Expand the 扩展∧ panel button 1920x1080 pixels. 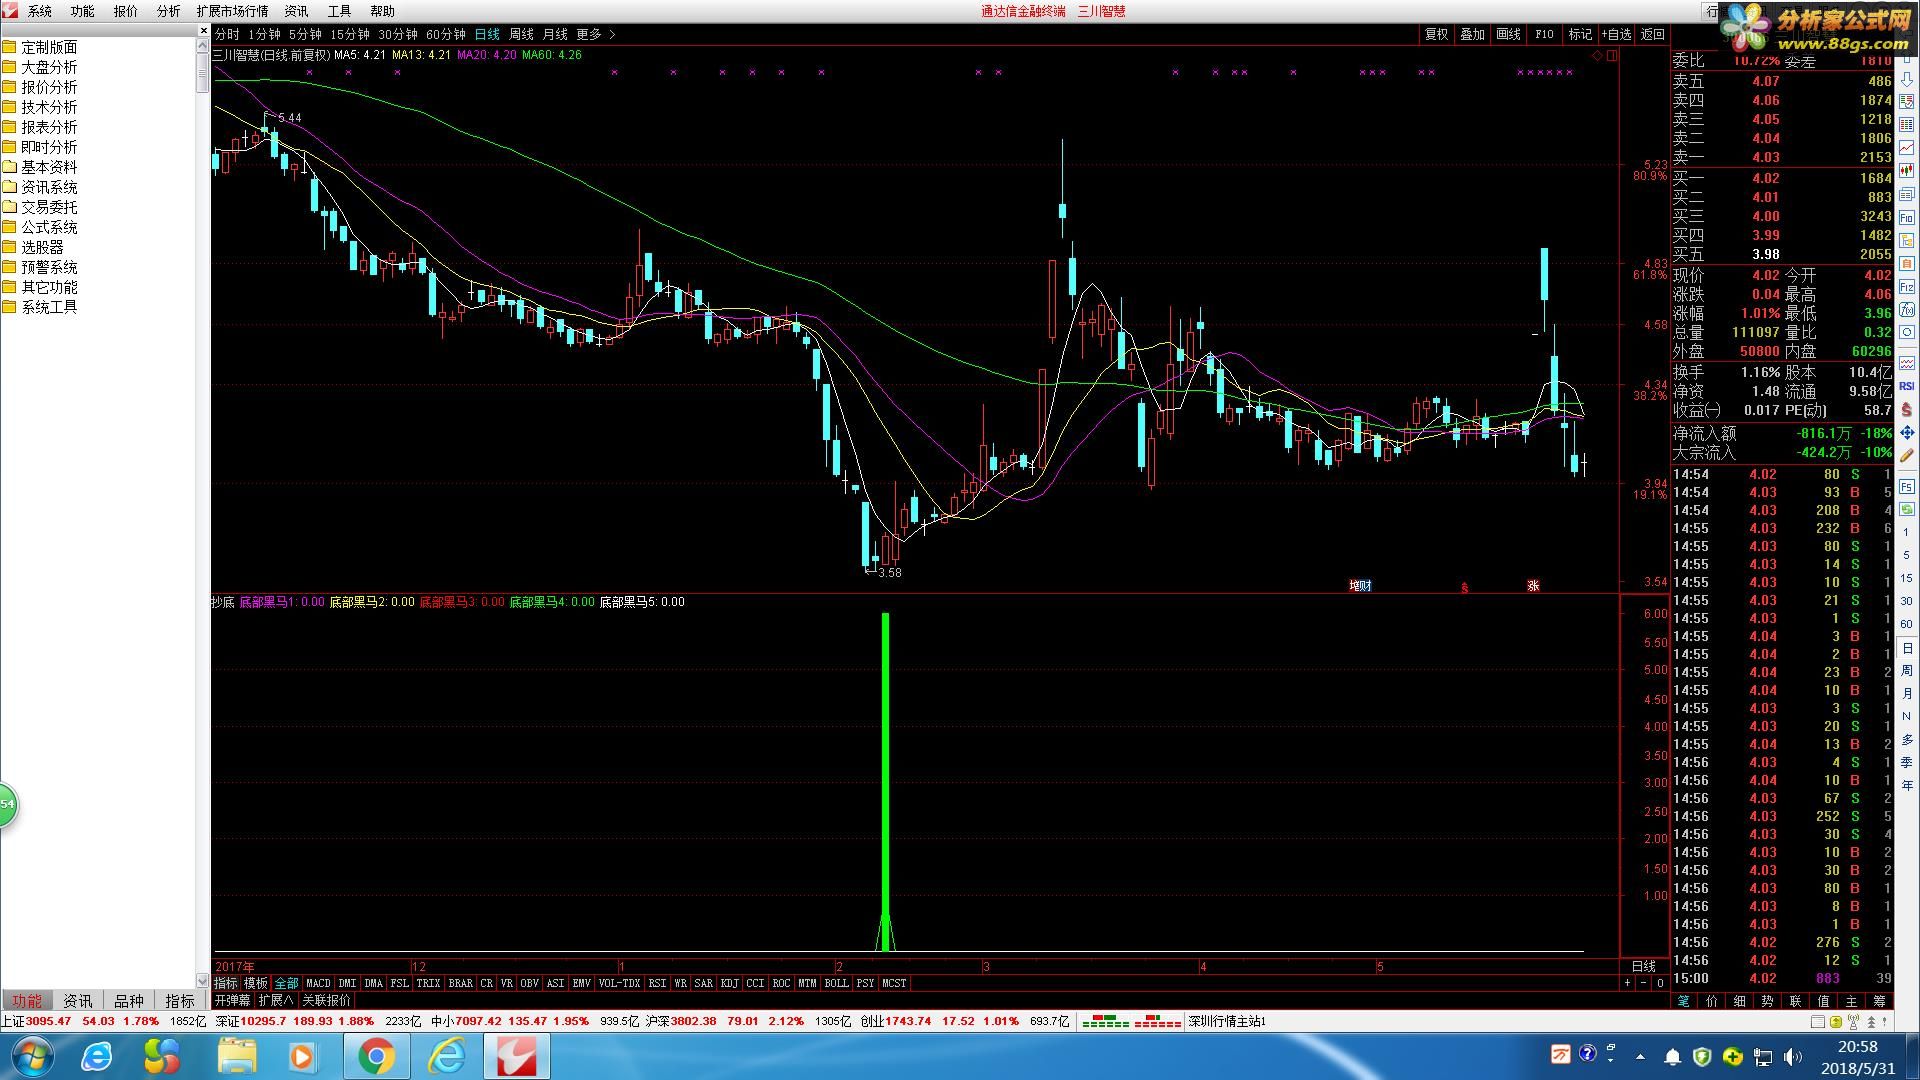[276, 1000]
